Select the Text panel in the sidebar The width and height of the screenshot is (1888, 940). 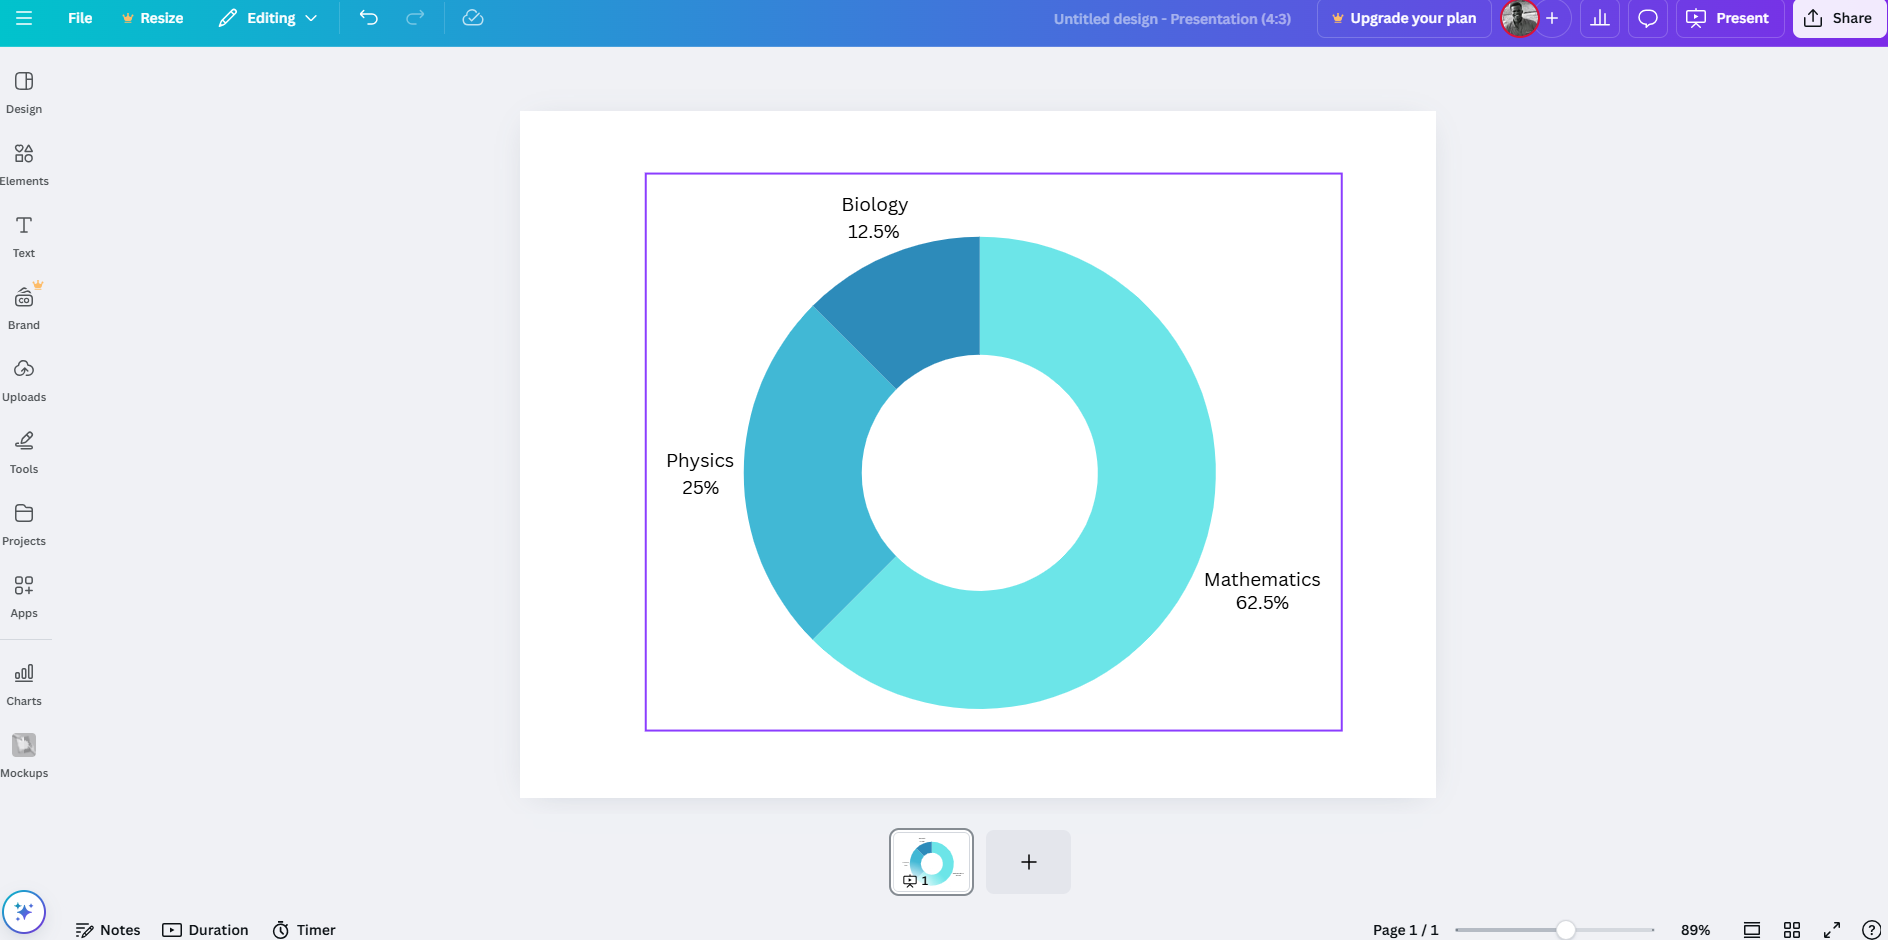[23, 236]
